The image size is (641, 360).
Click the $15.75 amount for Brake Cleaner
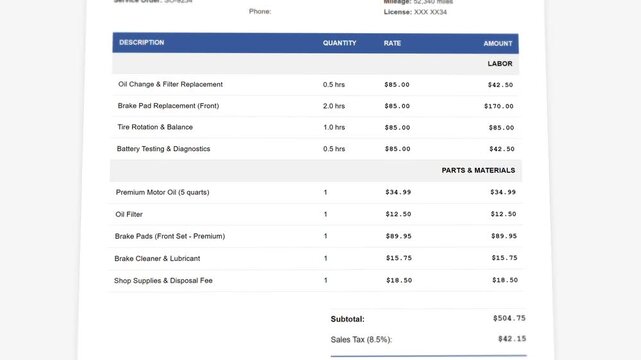504,258
